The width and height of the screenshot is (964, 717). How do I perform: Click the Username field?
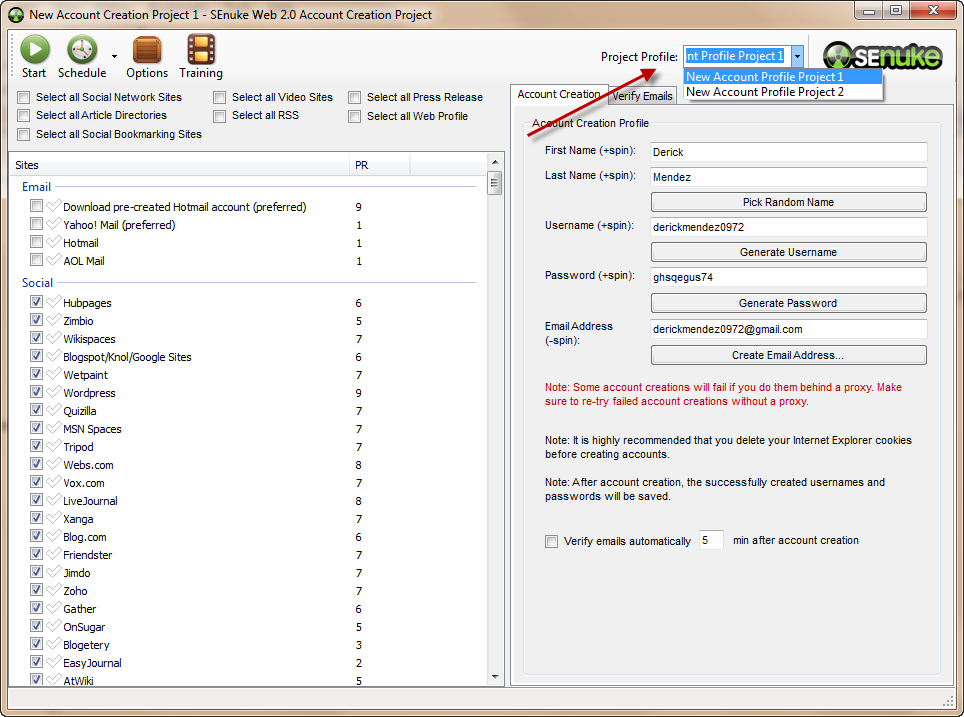788,227
